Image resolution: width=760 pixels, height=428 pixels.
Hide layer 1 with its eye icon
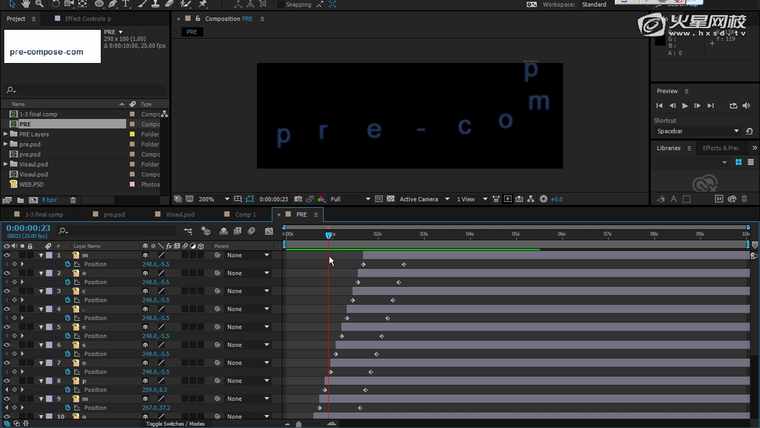[7, 255]
